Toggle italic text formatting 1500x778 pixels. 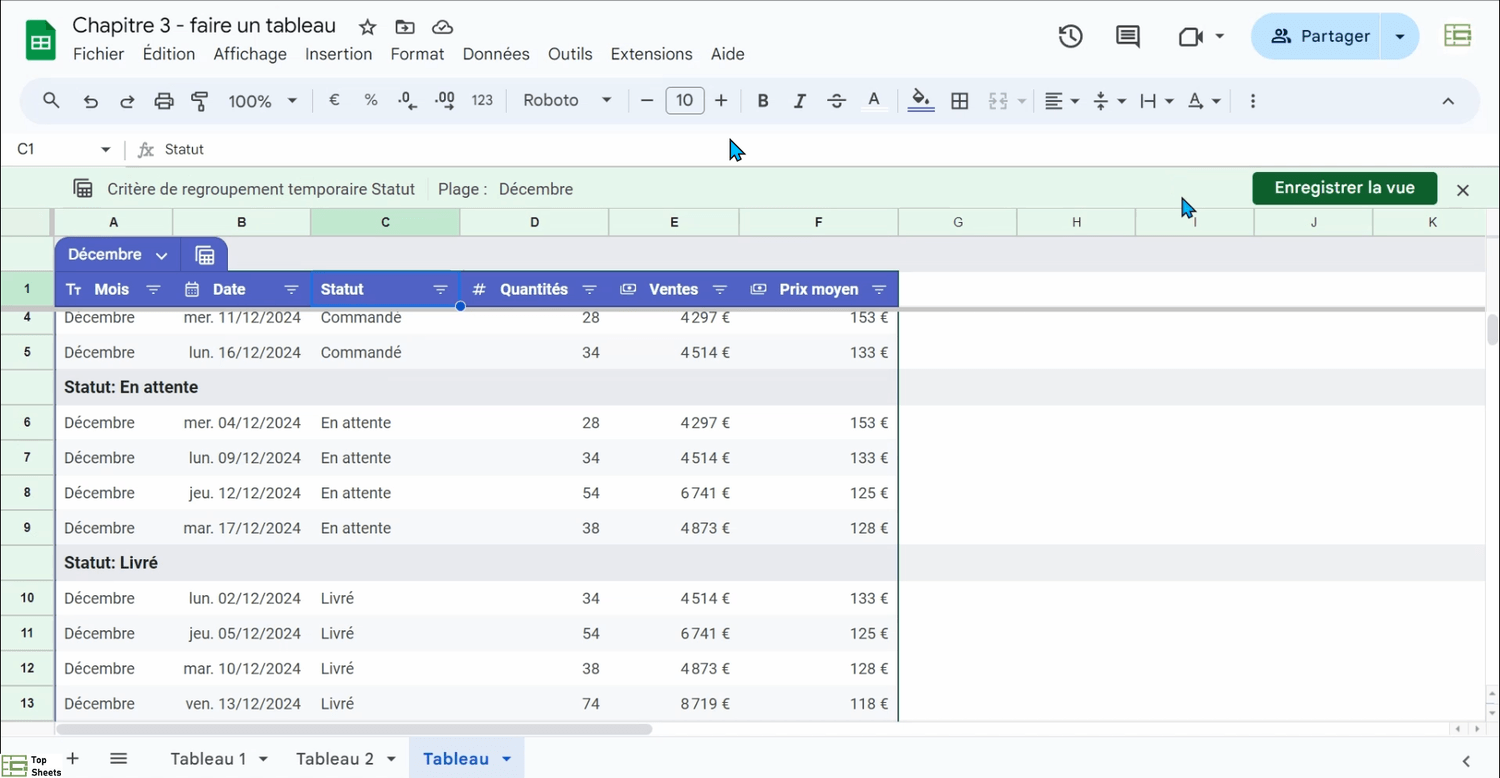click(x=799, y=101)
